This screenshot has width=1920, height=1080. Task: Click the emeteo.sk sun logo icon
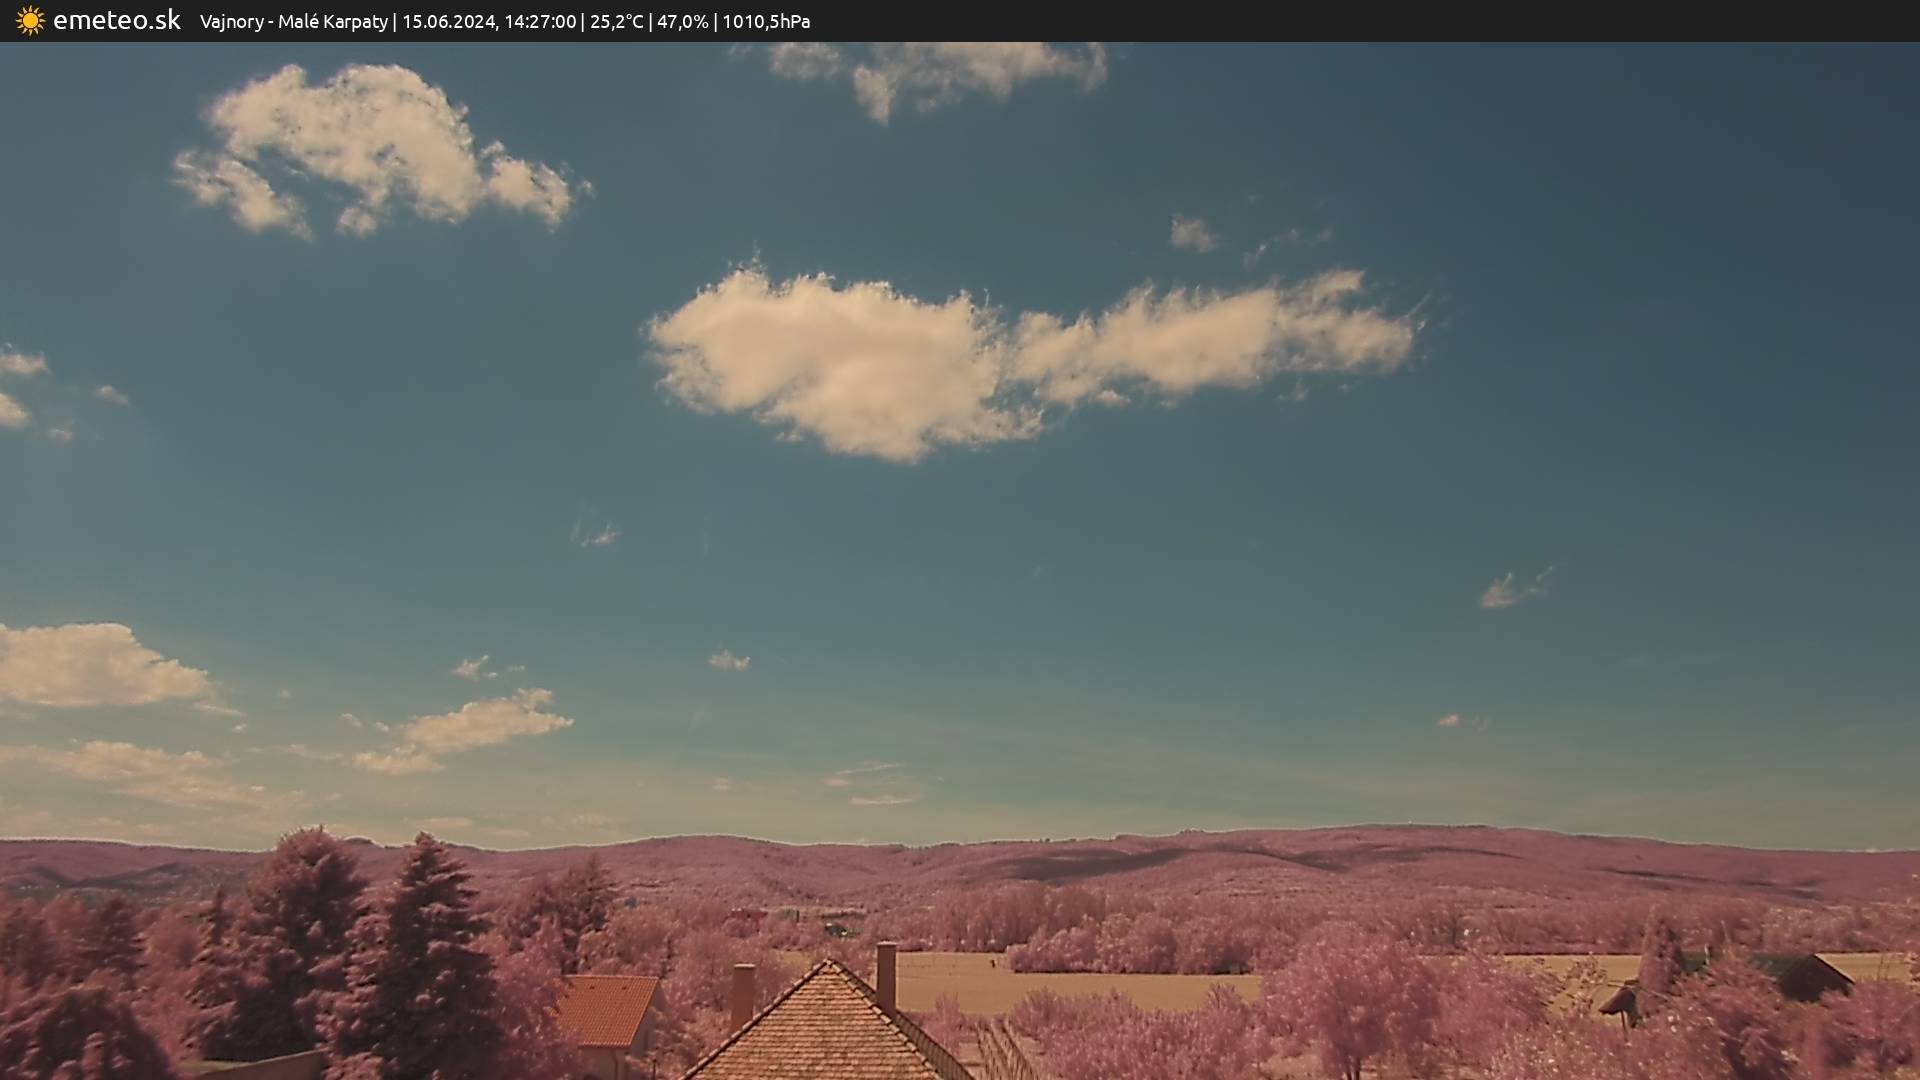pos(30,20)
